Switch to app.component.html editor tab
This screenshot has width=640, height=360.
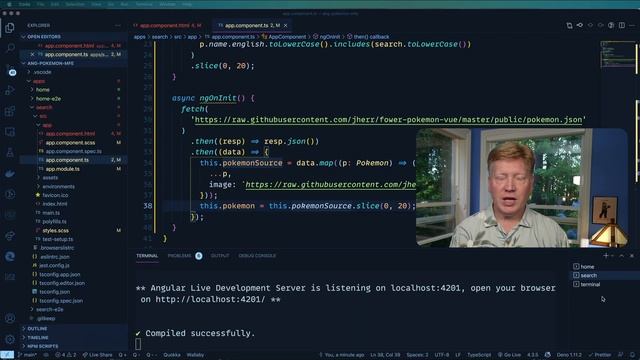[x=170, y=25]
